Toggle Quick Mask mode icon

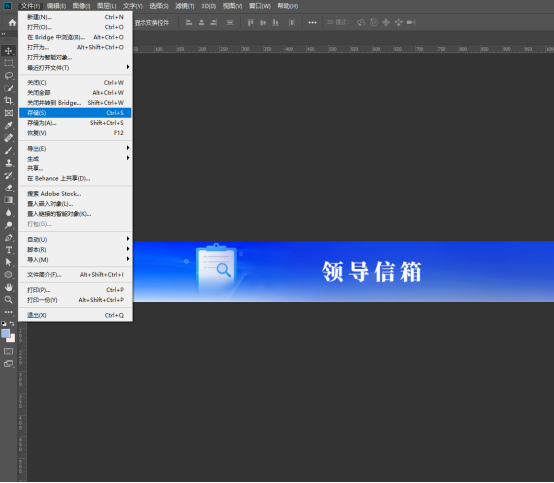tap(8, 351)
